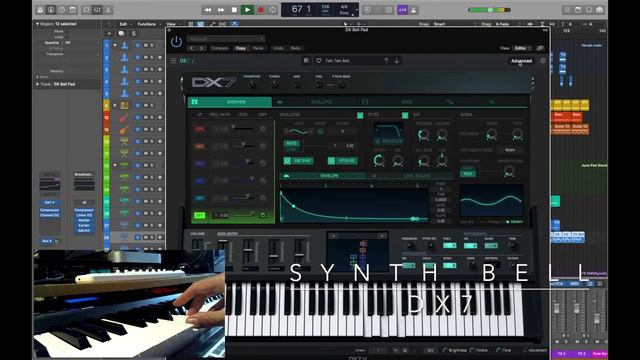Turn the Transpose knob in DX7 header

(252, 85)
